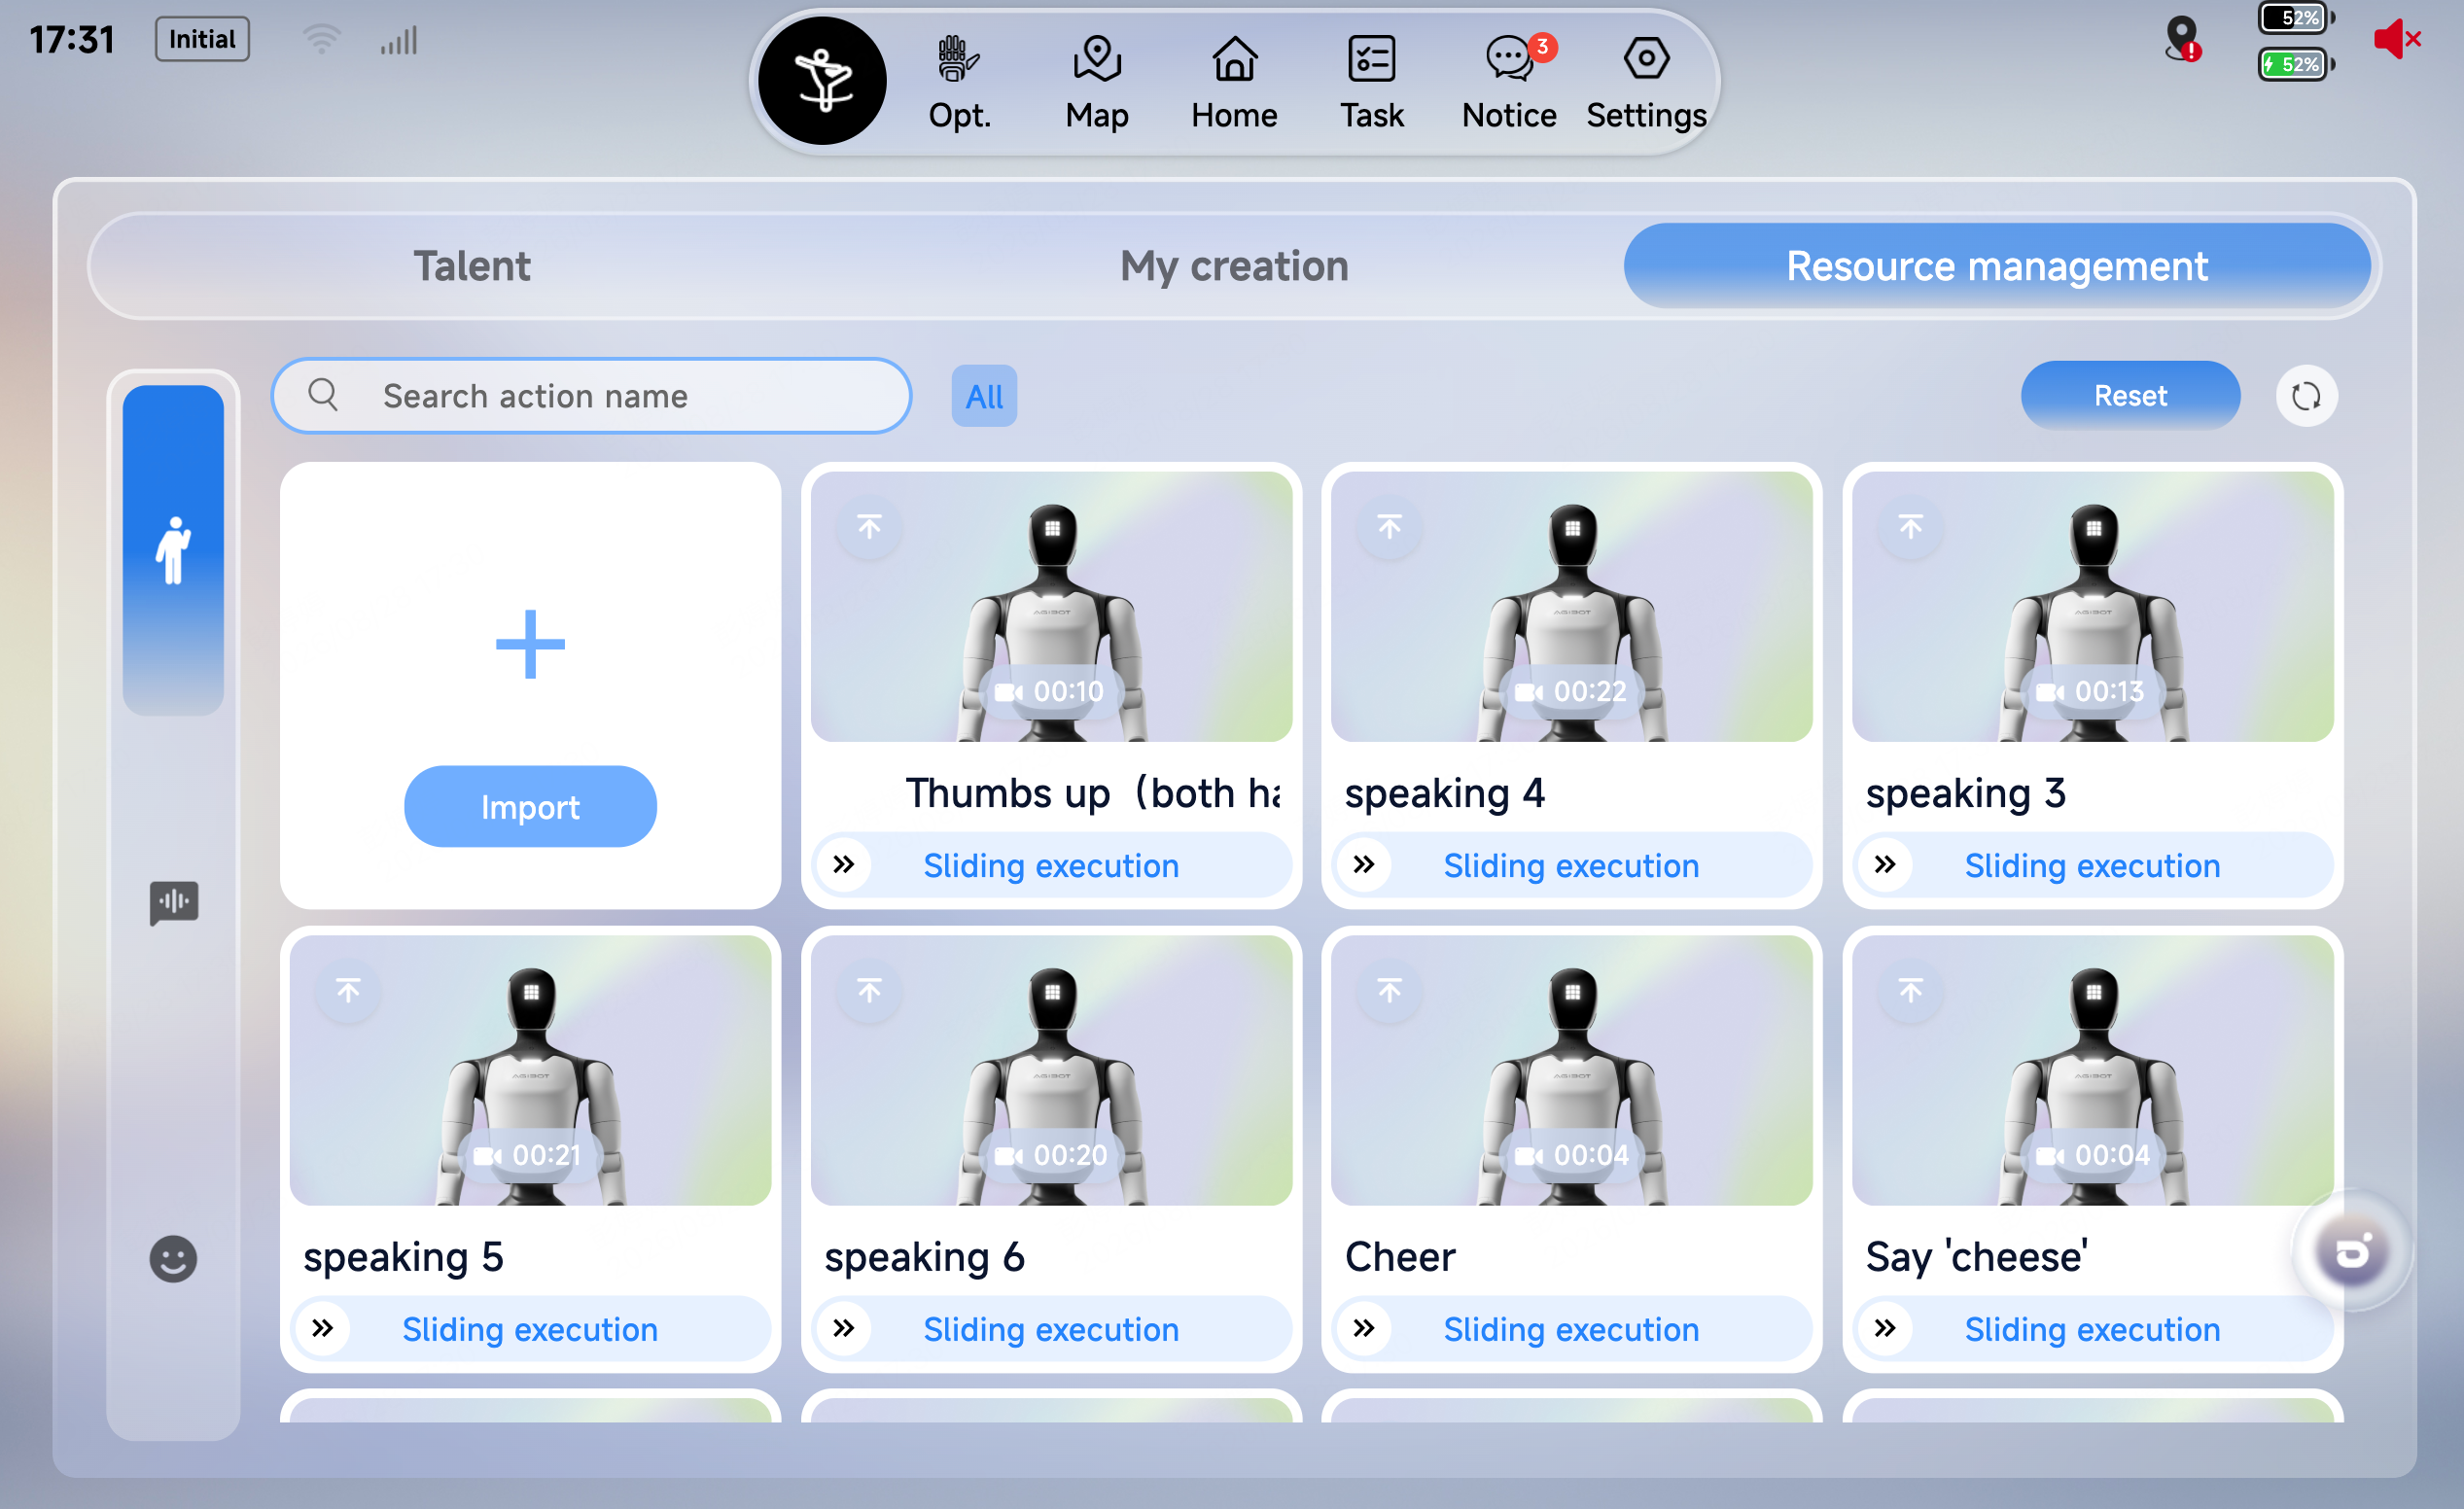Viewport: 2464px width, 1509px height.
Task: Run Sliding execution for Say 'cheese'
Action: (2092, 1329)
